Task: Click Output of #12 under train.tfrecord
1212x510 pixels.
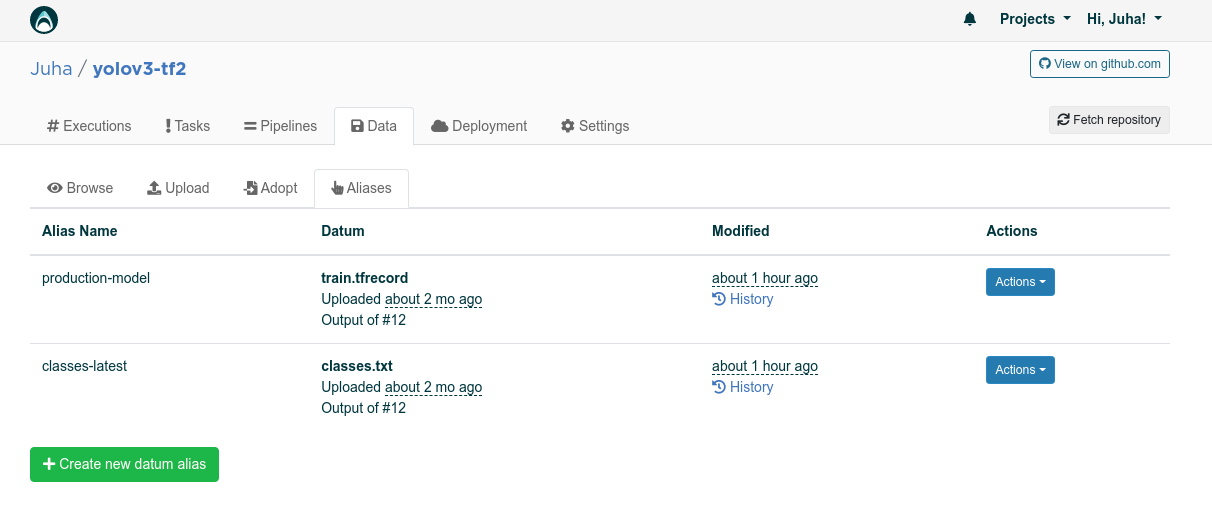Action: [363, 320]
